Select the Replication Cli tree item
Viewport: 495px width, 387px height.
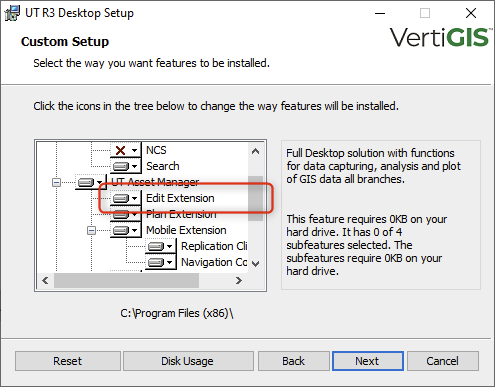[x=214, y=246]
